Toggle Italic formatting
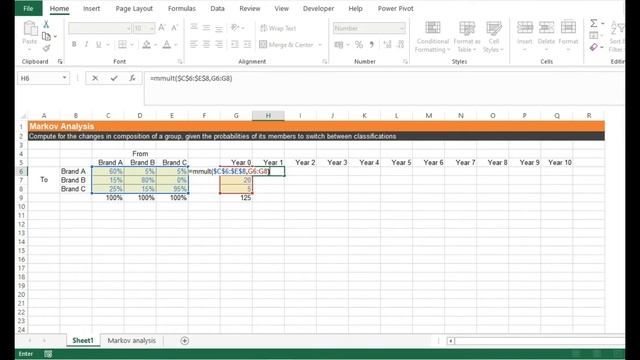Screen dimensions: 640x360 coord(86,44)
